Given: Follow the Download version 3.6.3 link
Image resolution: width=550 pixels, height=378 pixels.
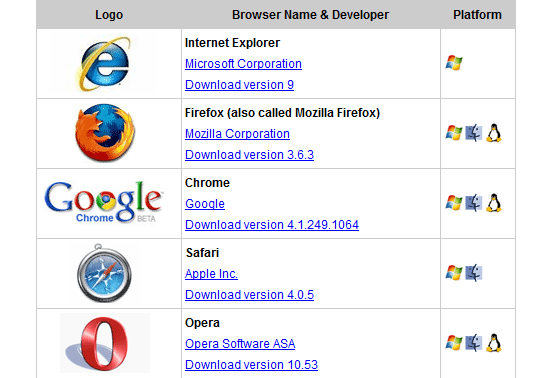Looking at the screenshot, I should click(249, 155).
